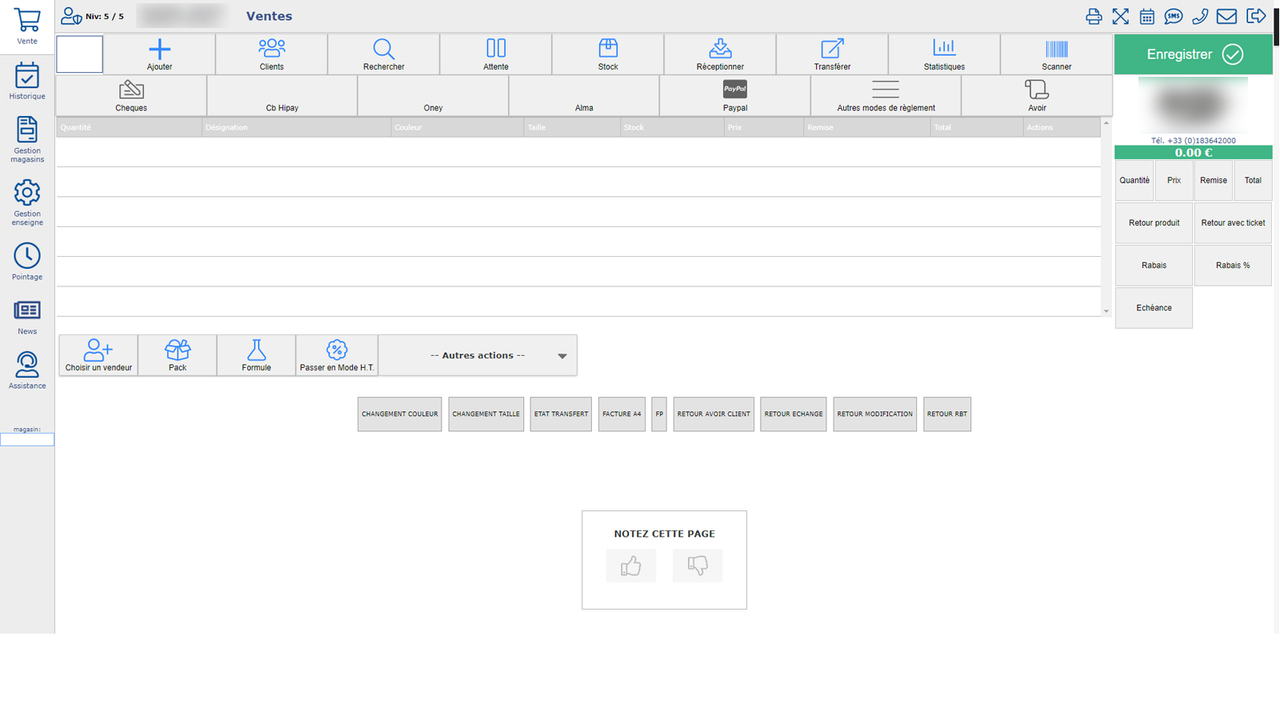
Task: Open the mail envelope icon
Action: click(x=1226, y=16)
